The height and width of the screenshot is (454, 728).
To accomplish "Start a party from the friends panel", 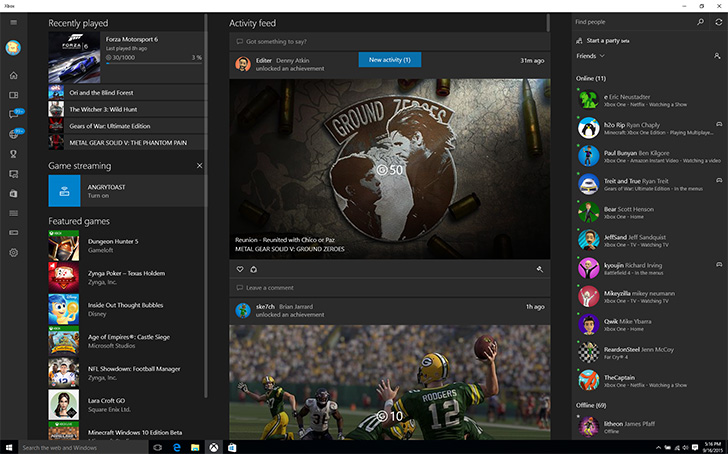I will pos(609,40).
